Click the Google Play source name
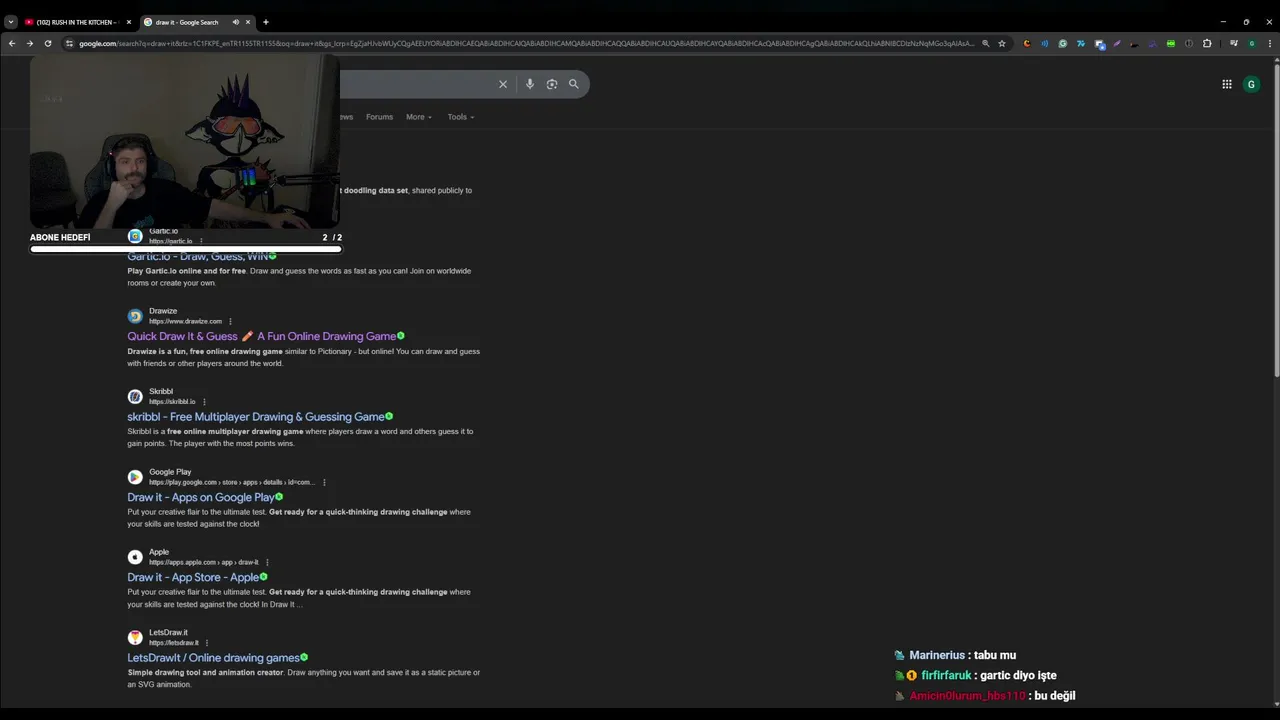 (x=170, y=472)
